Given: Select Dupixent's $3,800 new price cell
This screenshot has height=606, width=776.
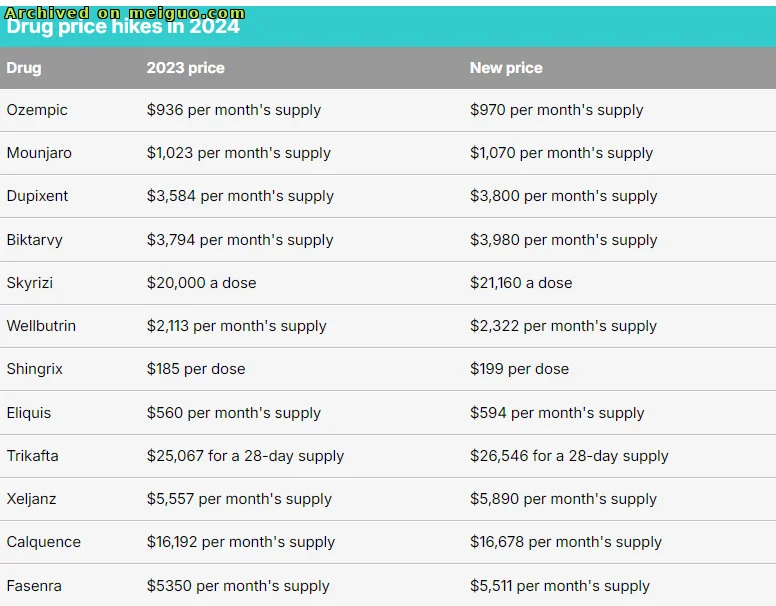Looking at the screenshot, I should pyautogui.click(x=563, y=196).
